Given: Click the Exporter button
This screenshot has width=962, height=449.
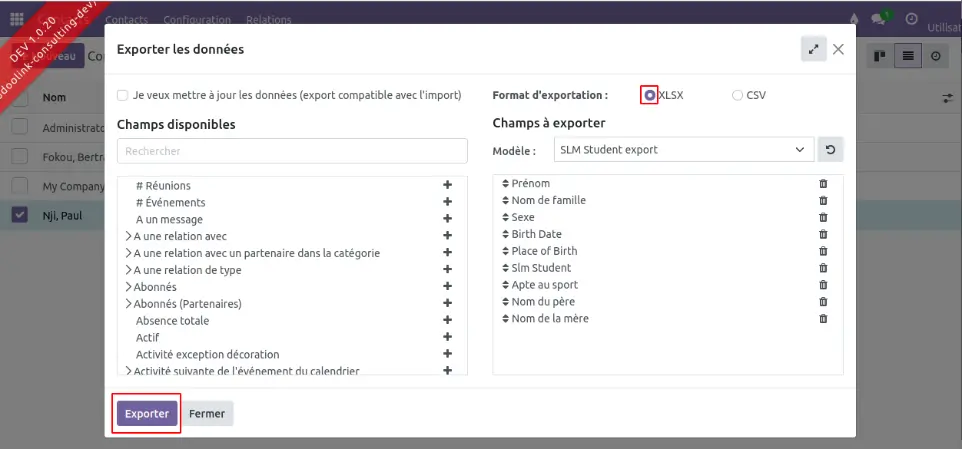Looking at the screenshot, I should pyautogui.click(x=147, y=414).
